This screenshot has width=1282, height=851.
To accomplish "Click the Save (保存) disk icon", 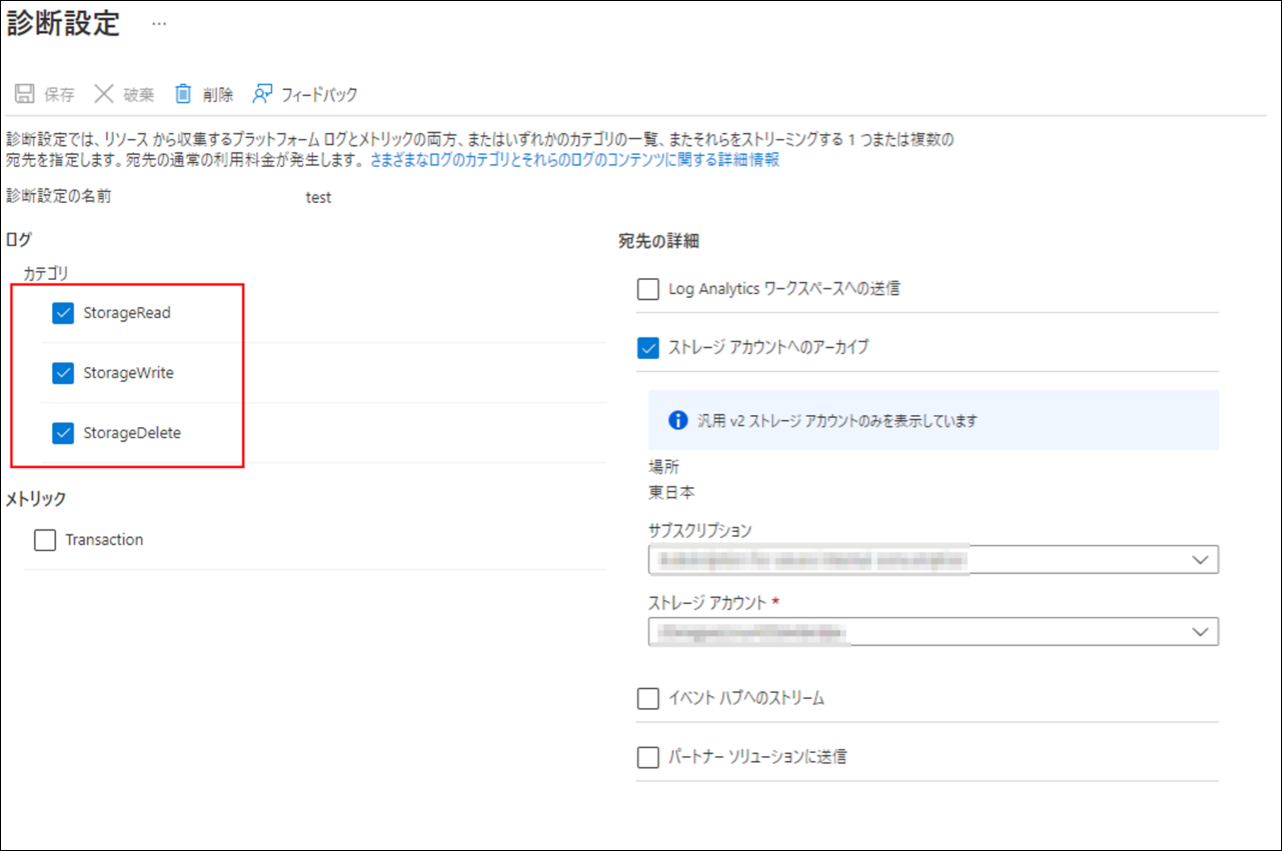I will click(x=23, y=93).
